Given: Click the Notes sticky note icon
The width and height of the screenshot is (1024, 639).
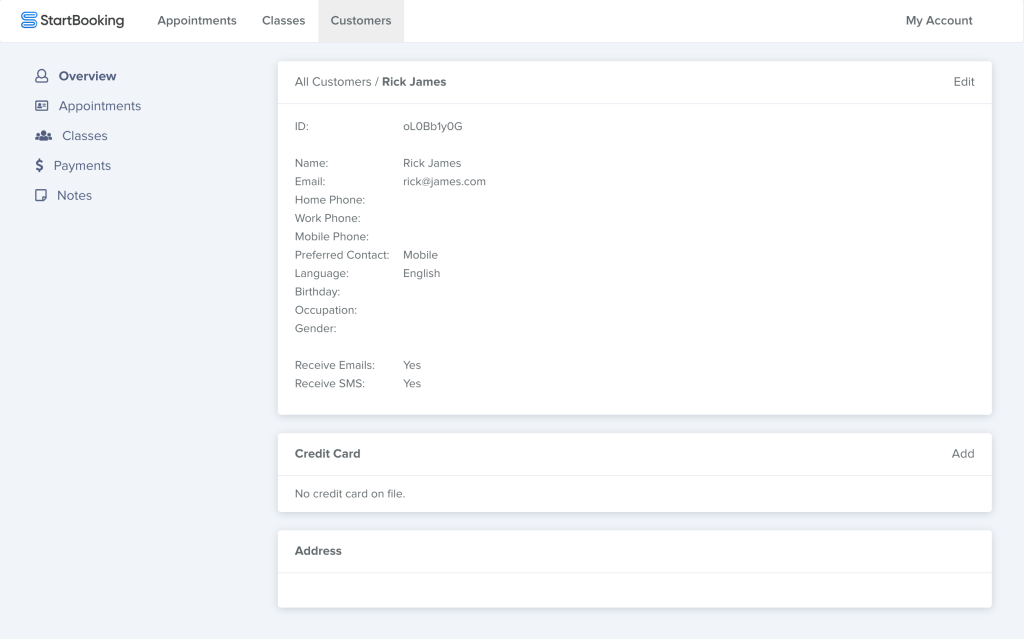Looking at the screenshot, I should click(41, 196).
